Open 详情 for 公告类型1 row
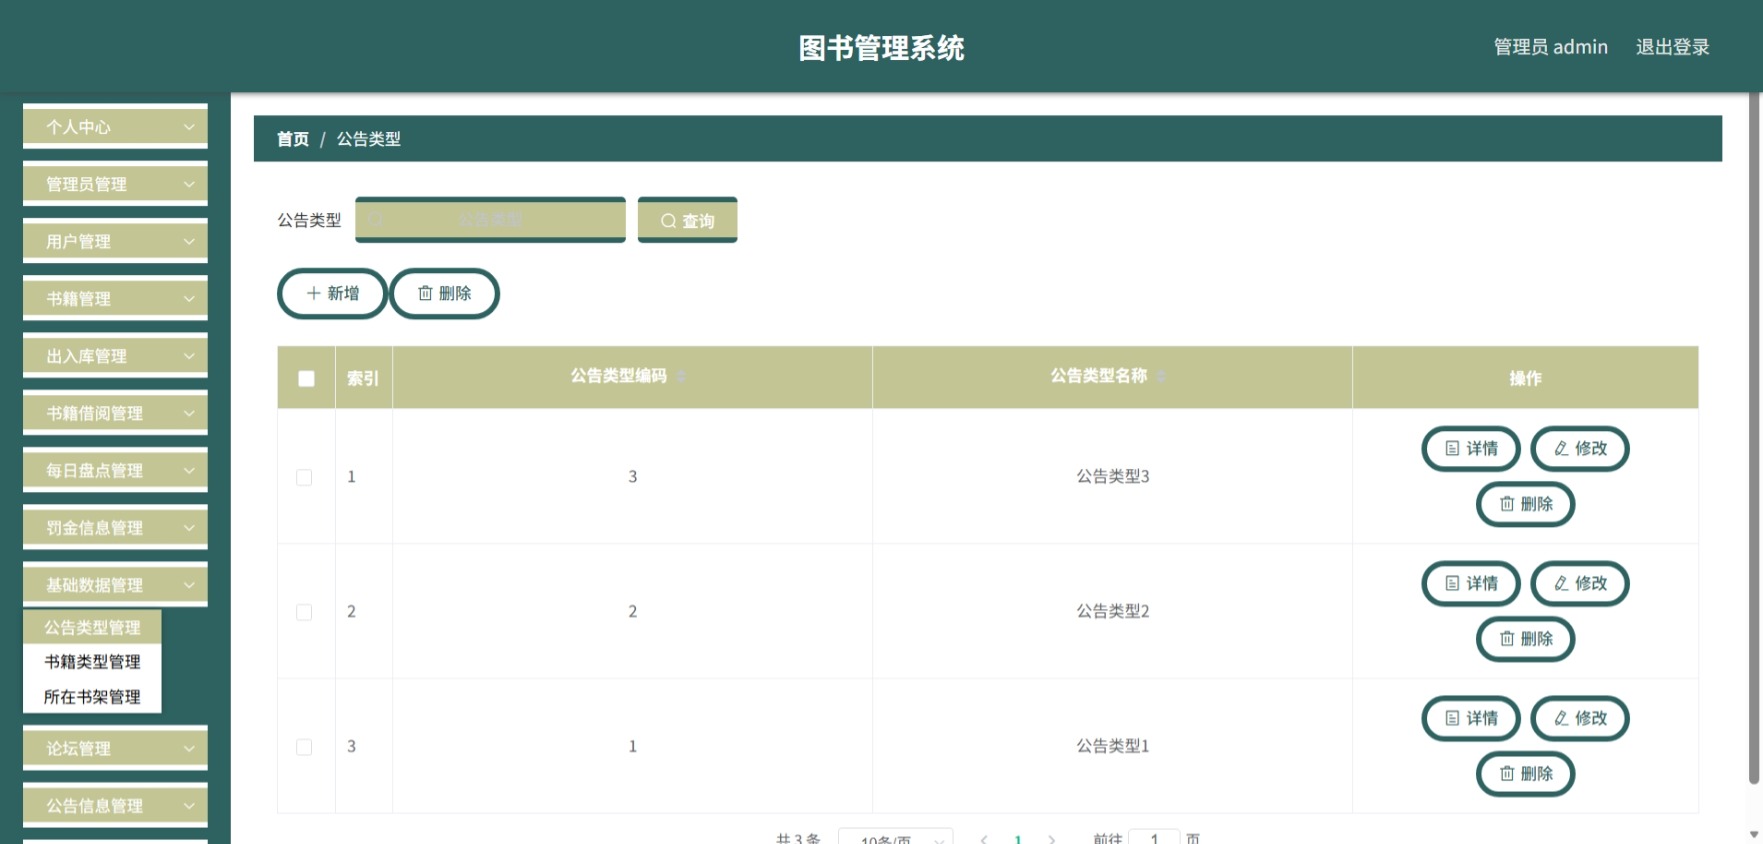Image resolution: width=1763 pixels, height=844 pixels. coord(1471,718)
